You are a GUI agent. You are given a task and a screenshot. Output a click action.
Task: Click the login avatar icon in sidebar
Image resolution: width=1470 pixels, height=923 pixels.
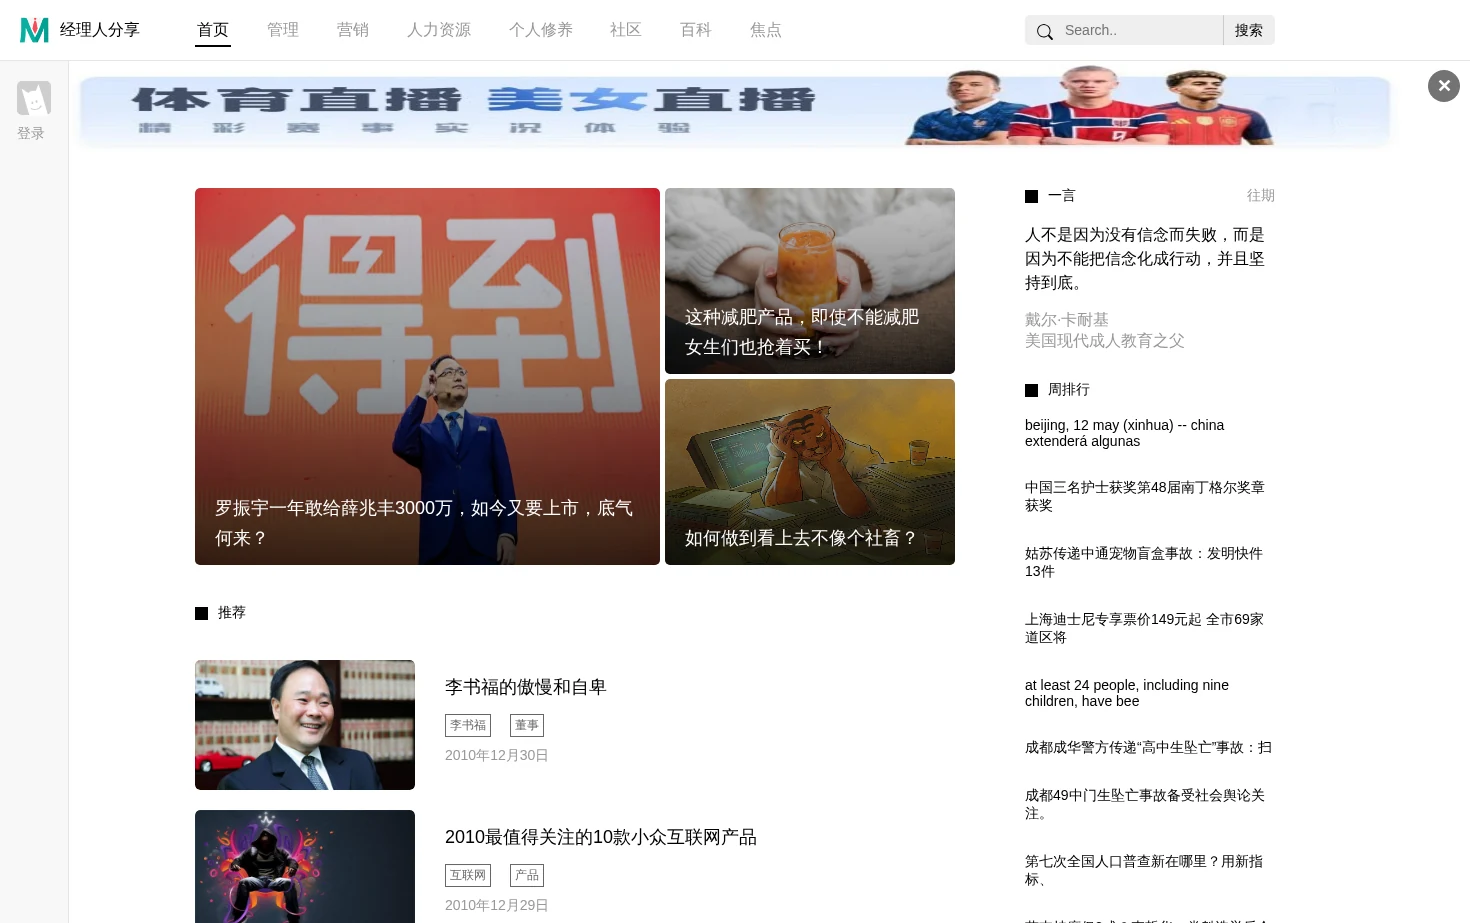coord(34,98)
